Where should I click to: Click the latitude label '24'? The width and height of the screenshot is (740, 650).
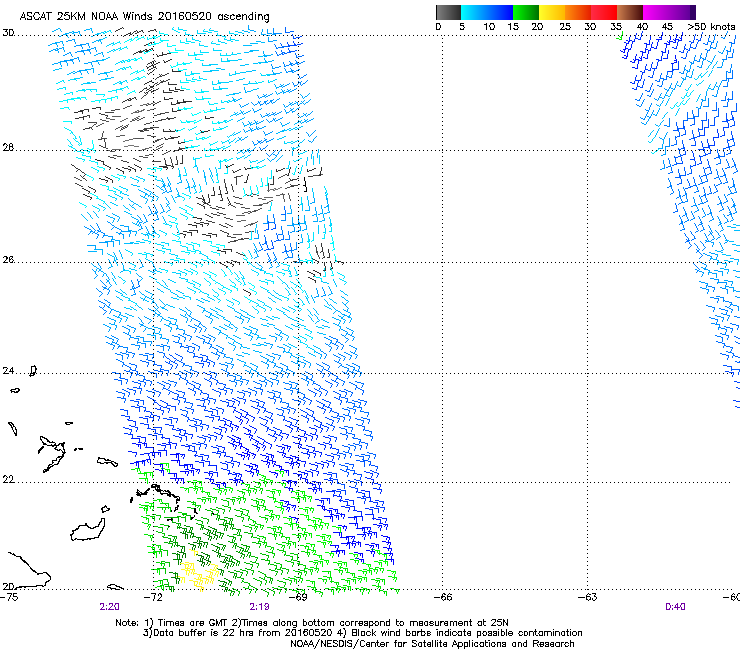(8, 371)
